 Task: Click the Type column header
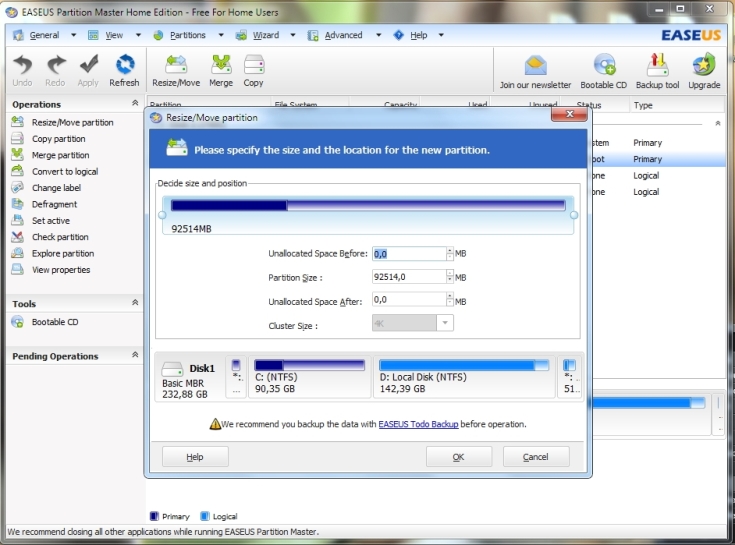643,105
